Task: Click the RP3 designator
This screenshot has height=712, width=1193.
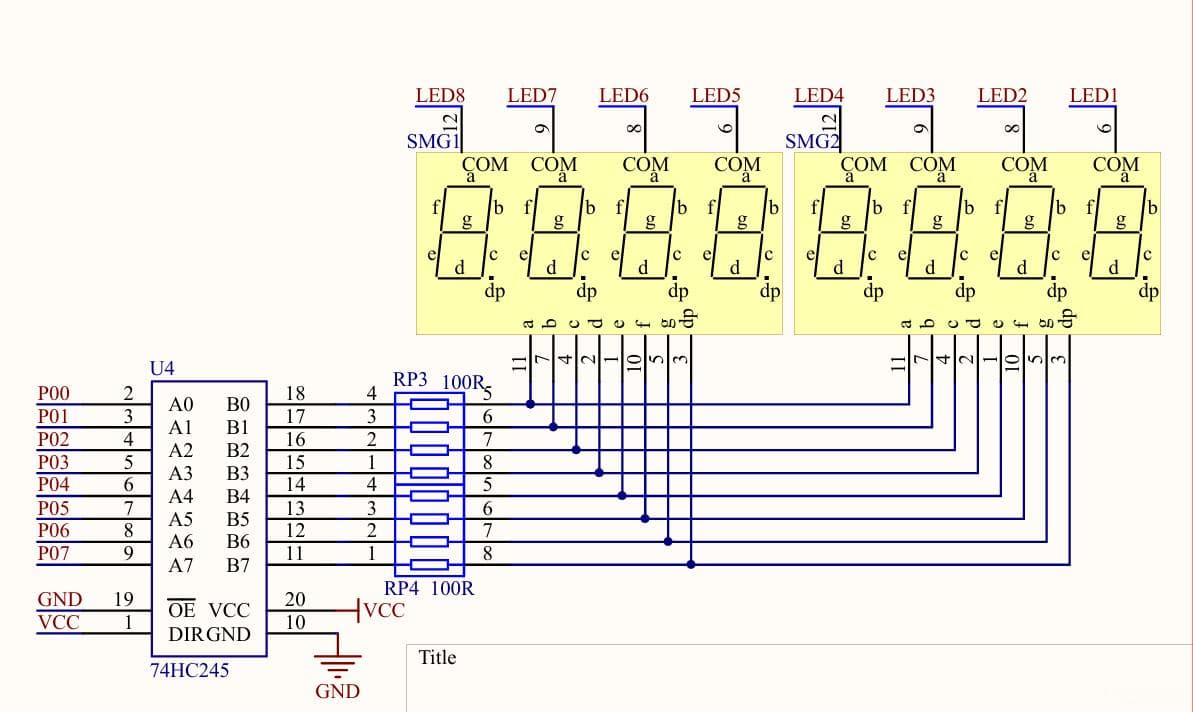Action: tap(410, 380)
